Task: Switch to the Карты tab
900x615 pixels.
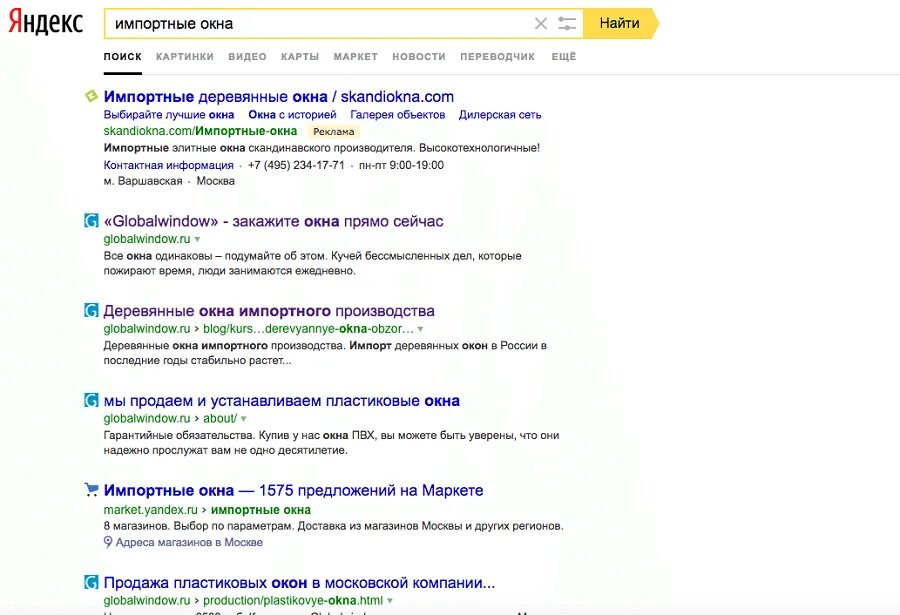Action: click(300, 56)
